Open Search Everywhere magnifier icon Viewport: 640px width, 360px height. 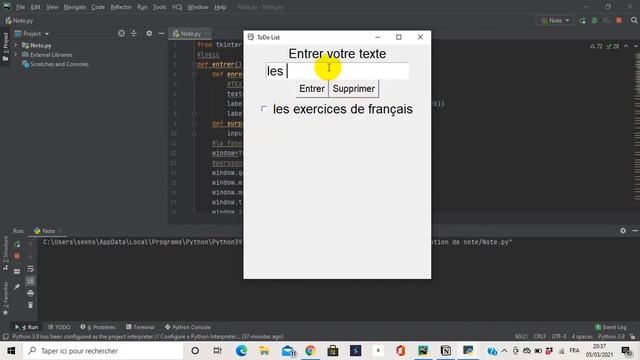click(634, 20)
